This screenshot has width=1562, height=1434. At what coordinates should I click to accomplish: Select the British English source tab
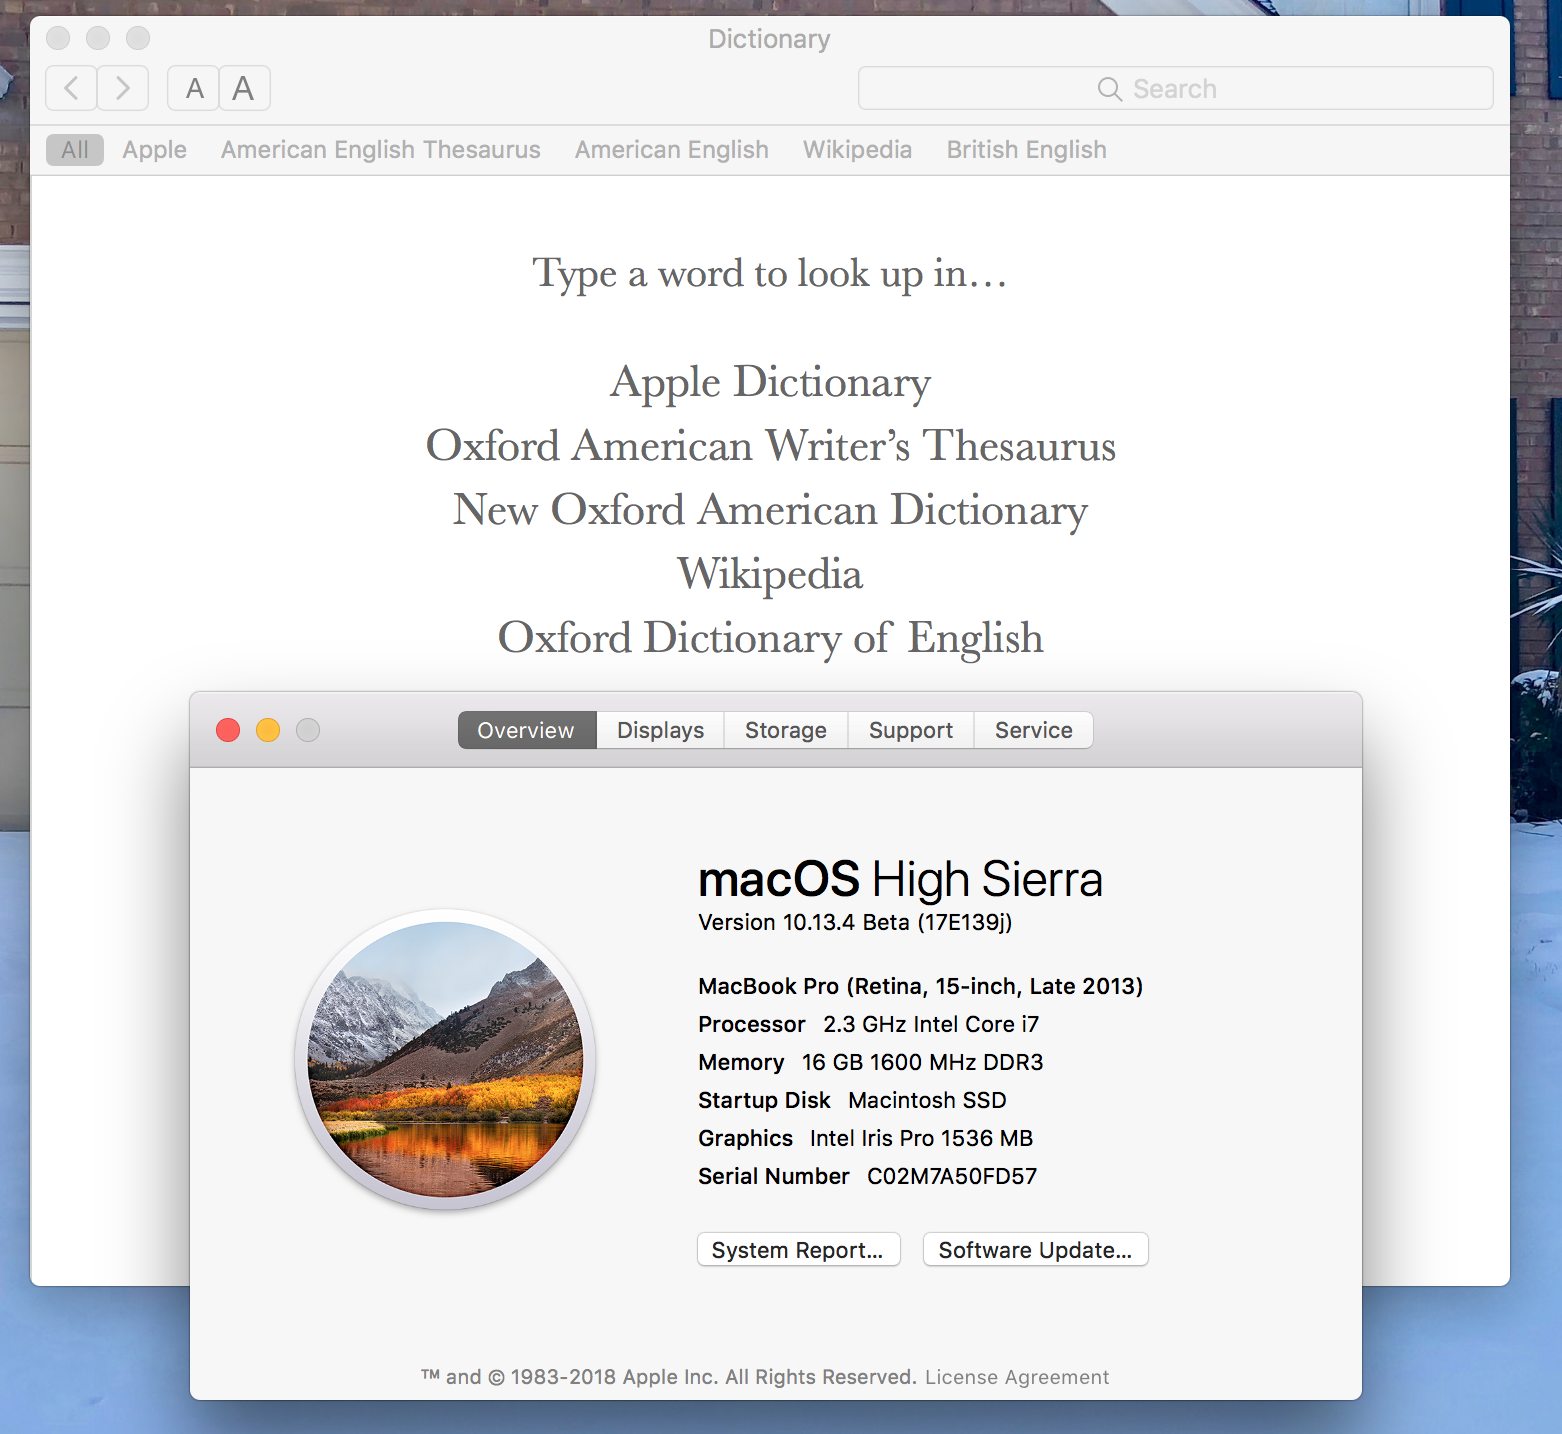click(x=1027, y=150)
